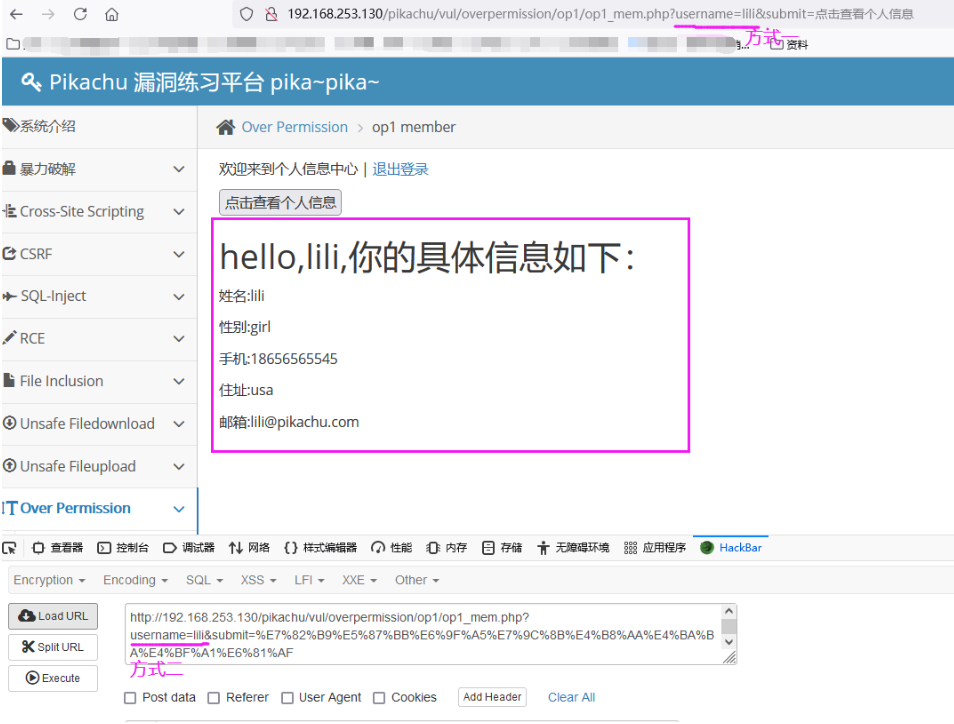Click the Firefox home icon
The image size is (954, 724).
coord(110,14)
